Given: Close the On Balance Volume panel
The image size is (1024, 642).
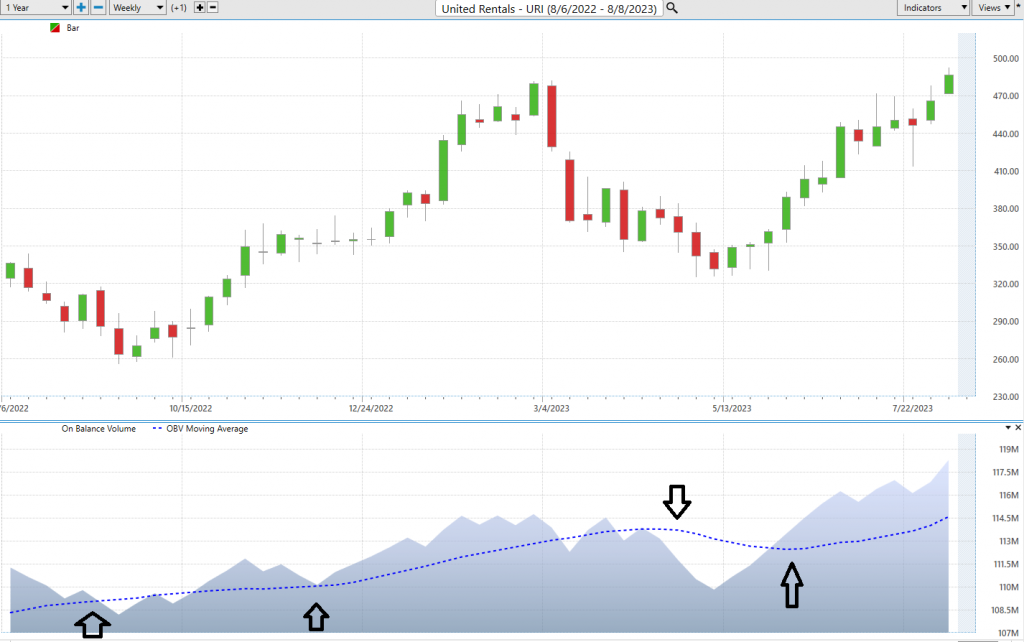Looking at the screenshot, I should (1018, 428).
